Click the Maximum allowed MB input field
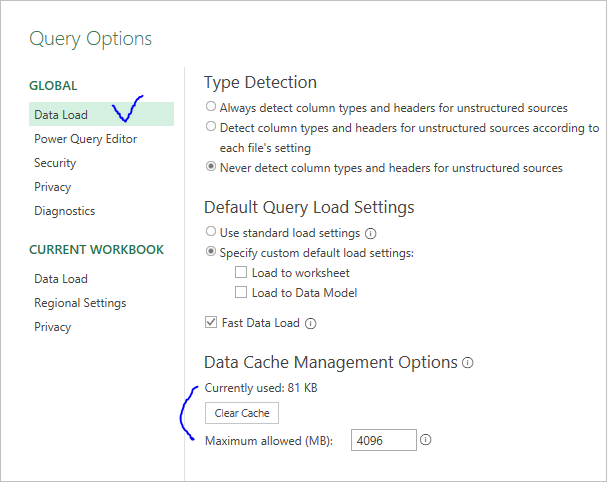Viewport: 607px width, 482px height. [382, 440]
